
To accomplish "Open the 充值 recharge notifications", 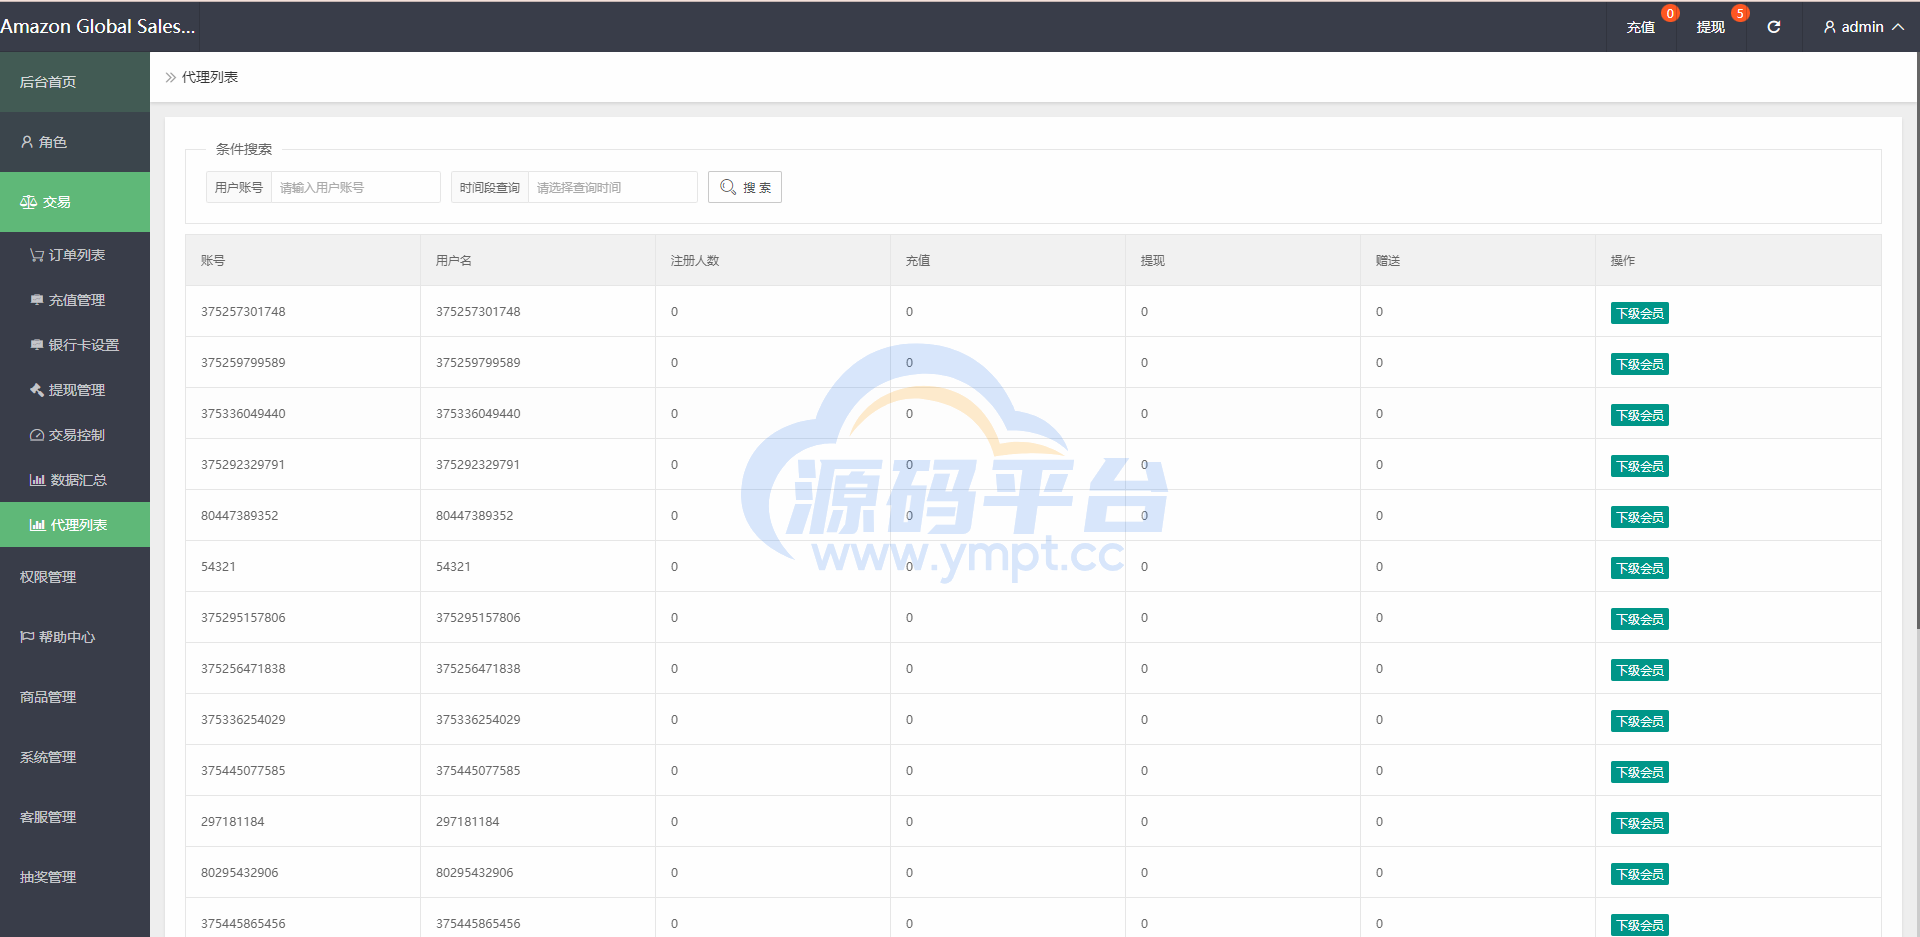I will [1640, 27].
